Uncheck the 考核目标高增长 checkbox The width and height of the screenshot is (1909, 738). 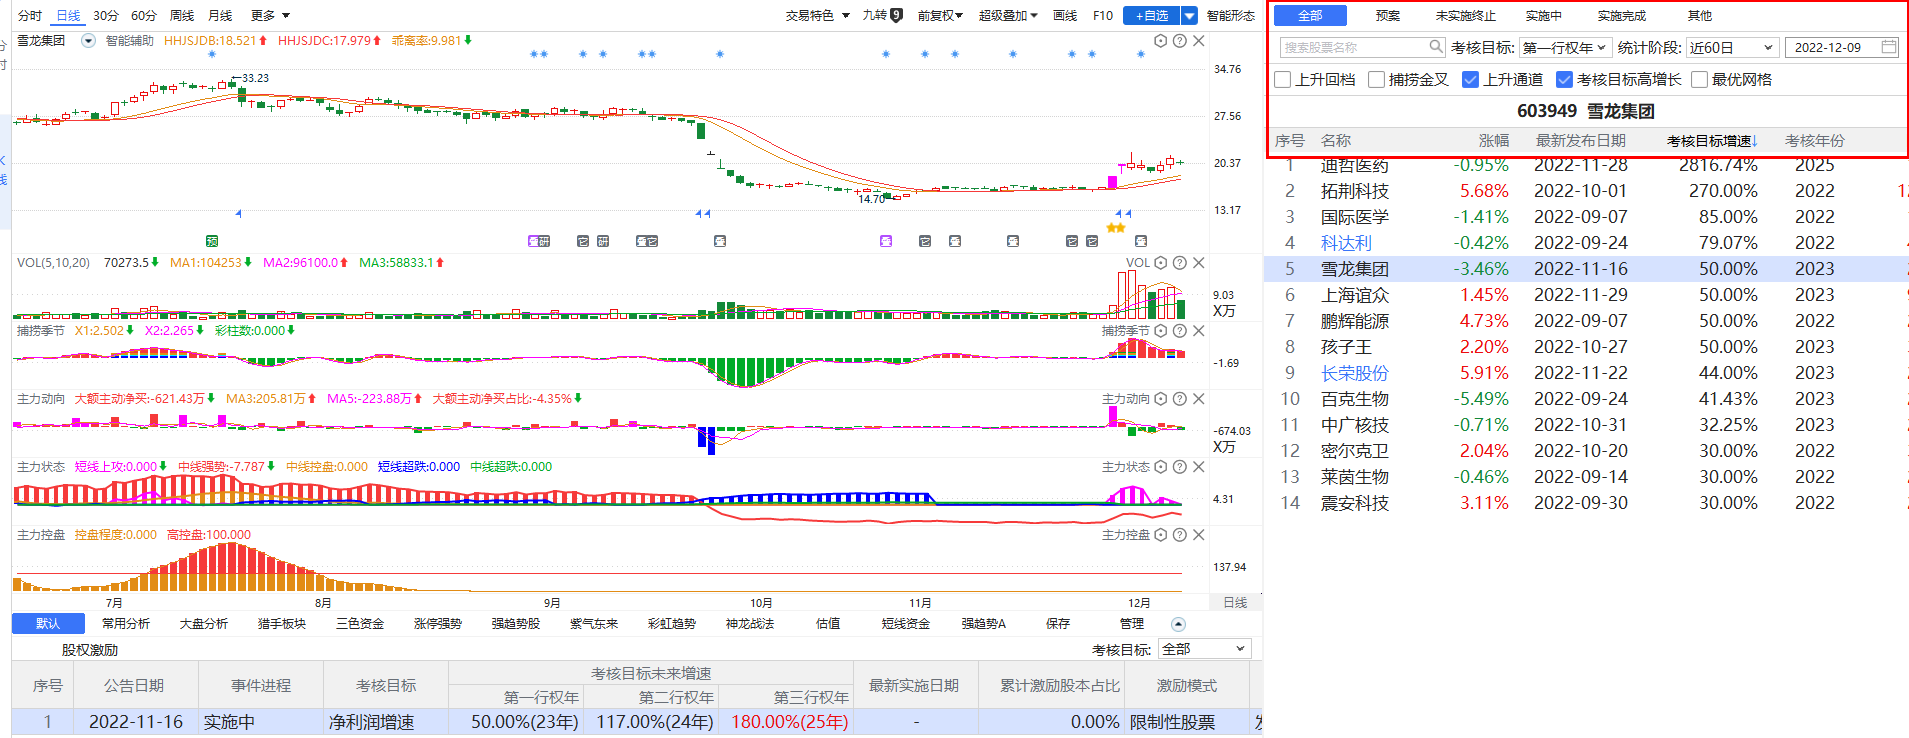point(1564,79)
